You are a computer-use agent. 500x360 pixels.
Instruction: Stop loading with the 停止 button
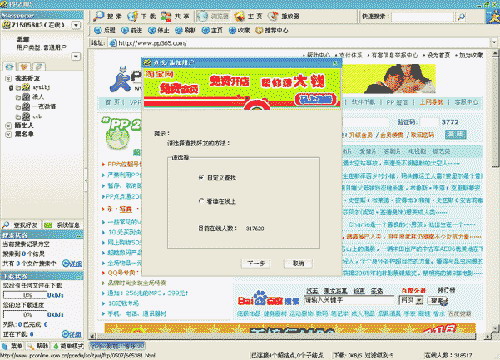[158, 30]
